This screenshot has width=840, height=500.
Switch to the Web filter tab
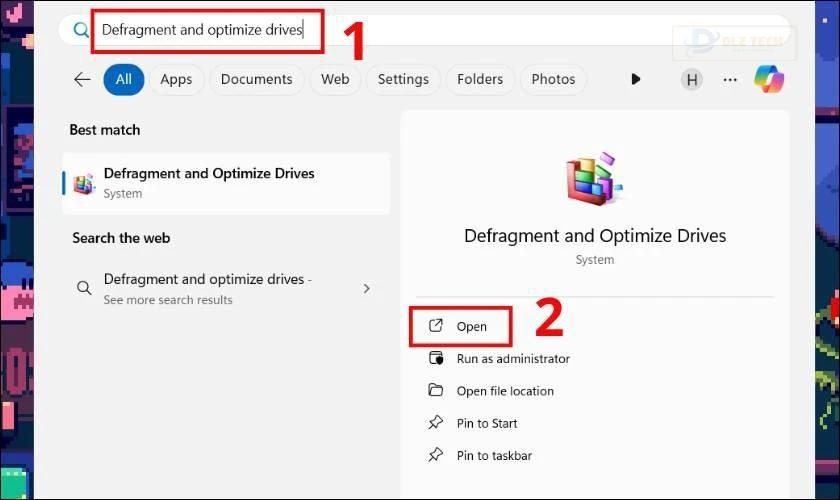(x=335, y=79)
